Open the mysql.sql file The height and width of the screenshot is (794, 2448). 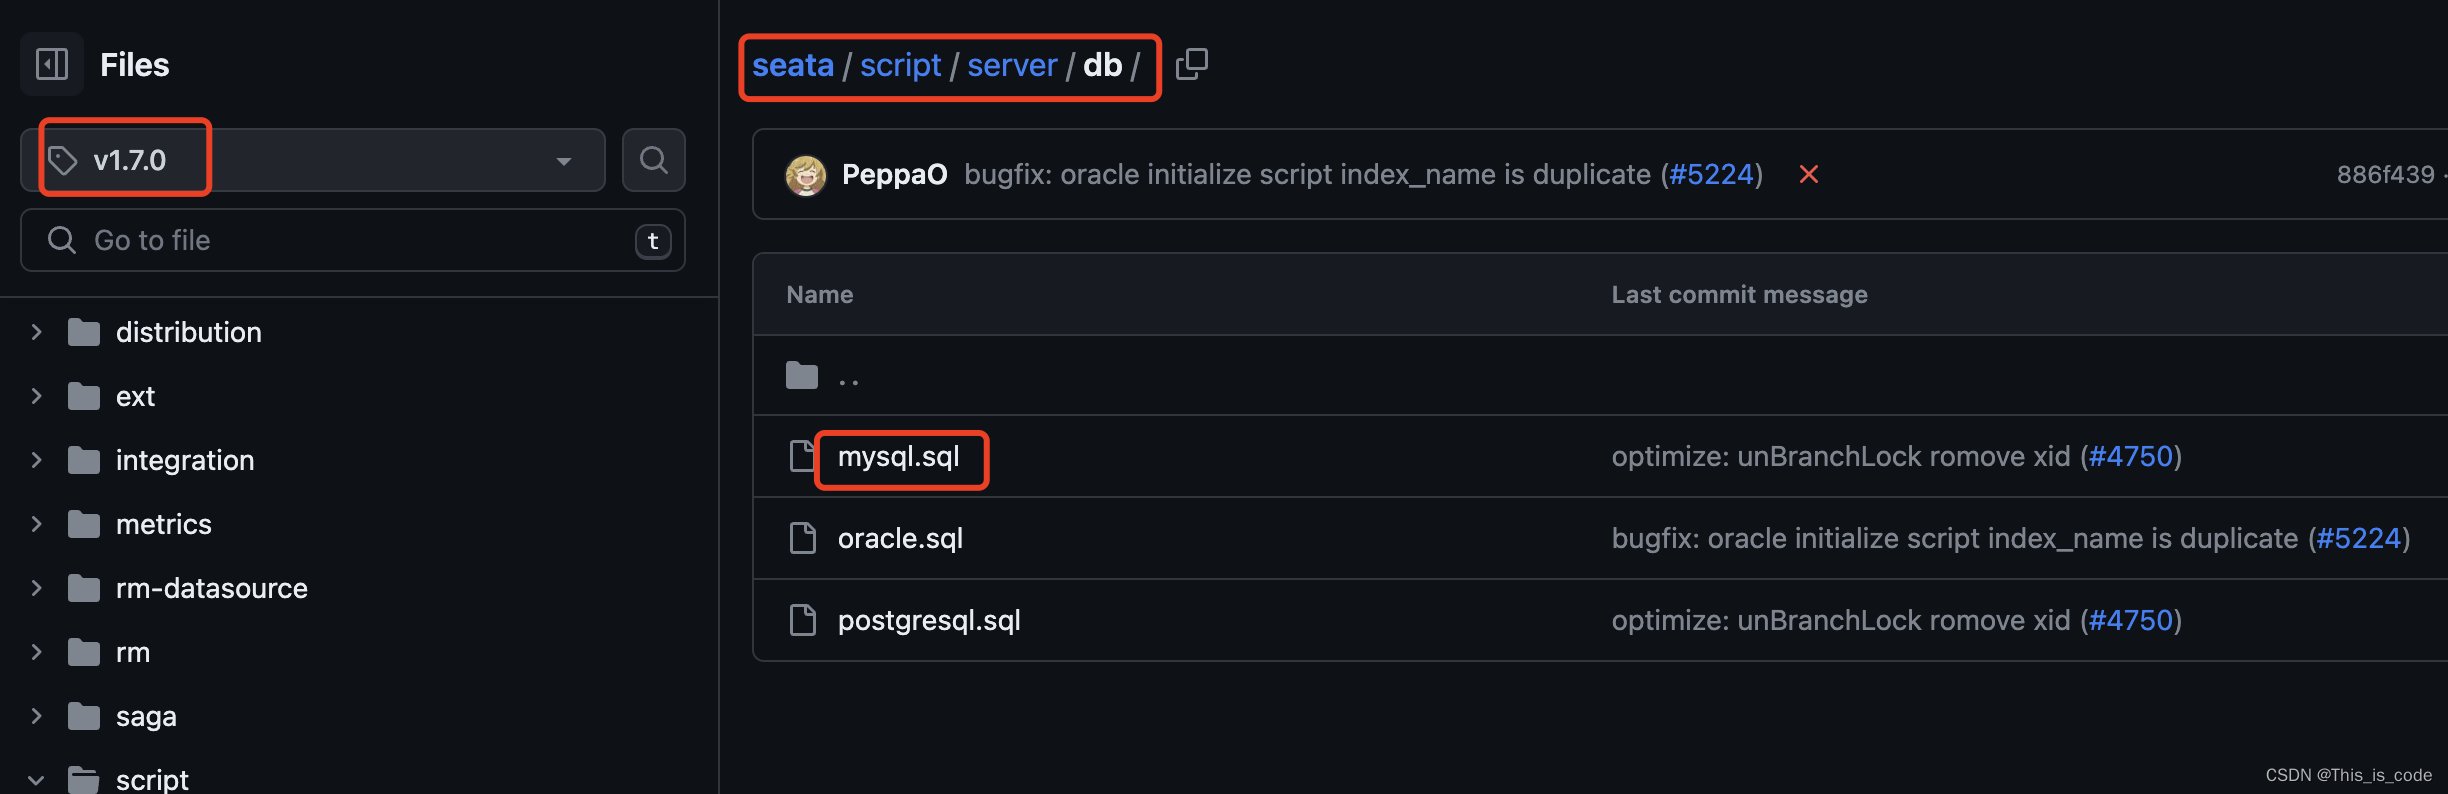pos(898,456)
